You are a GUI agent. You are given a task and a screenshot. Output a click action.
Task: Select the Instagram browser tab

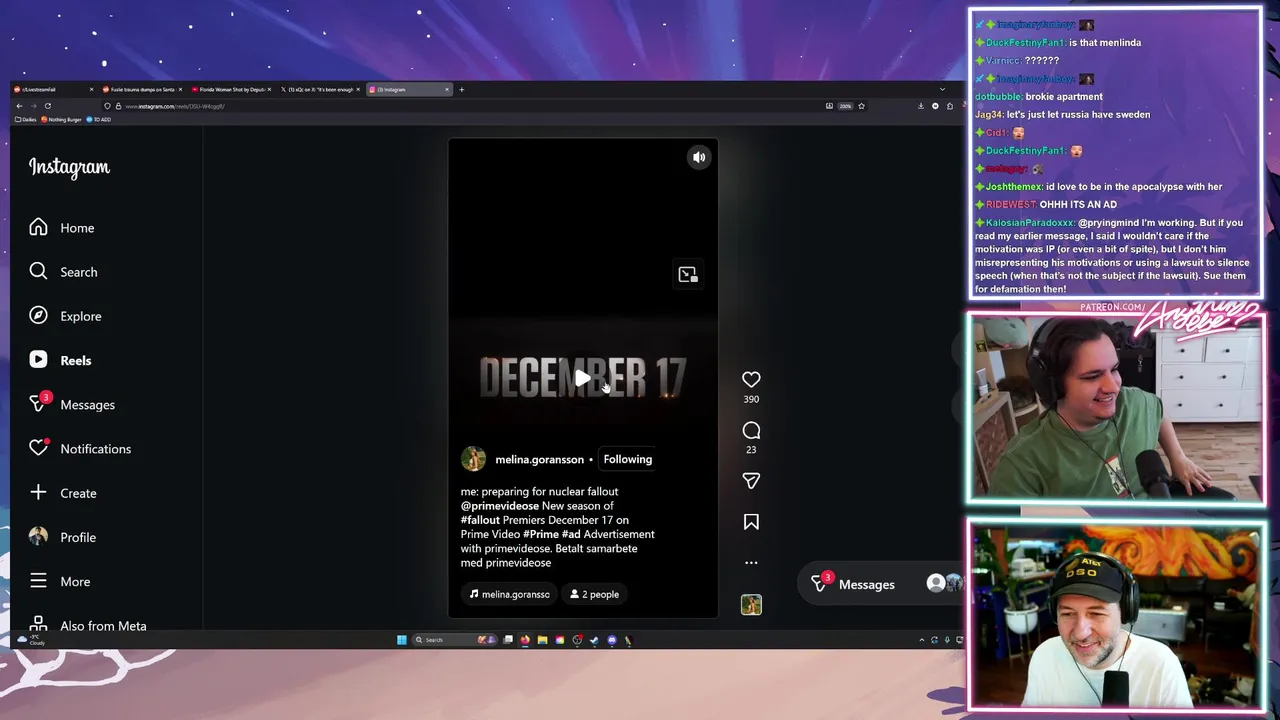[409, 89]
